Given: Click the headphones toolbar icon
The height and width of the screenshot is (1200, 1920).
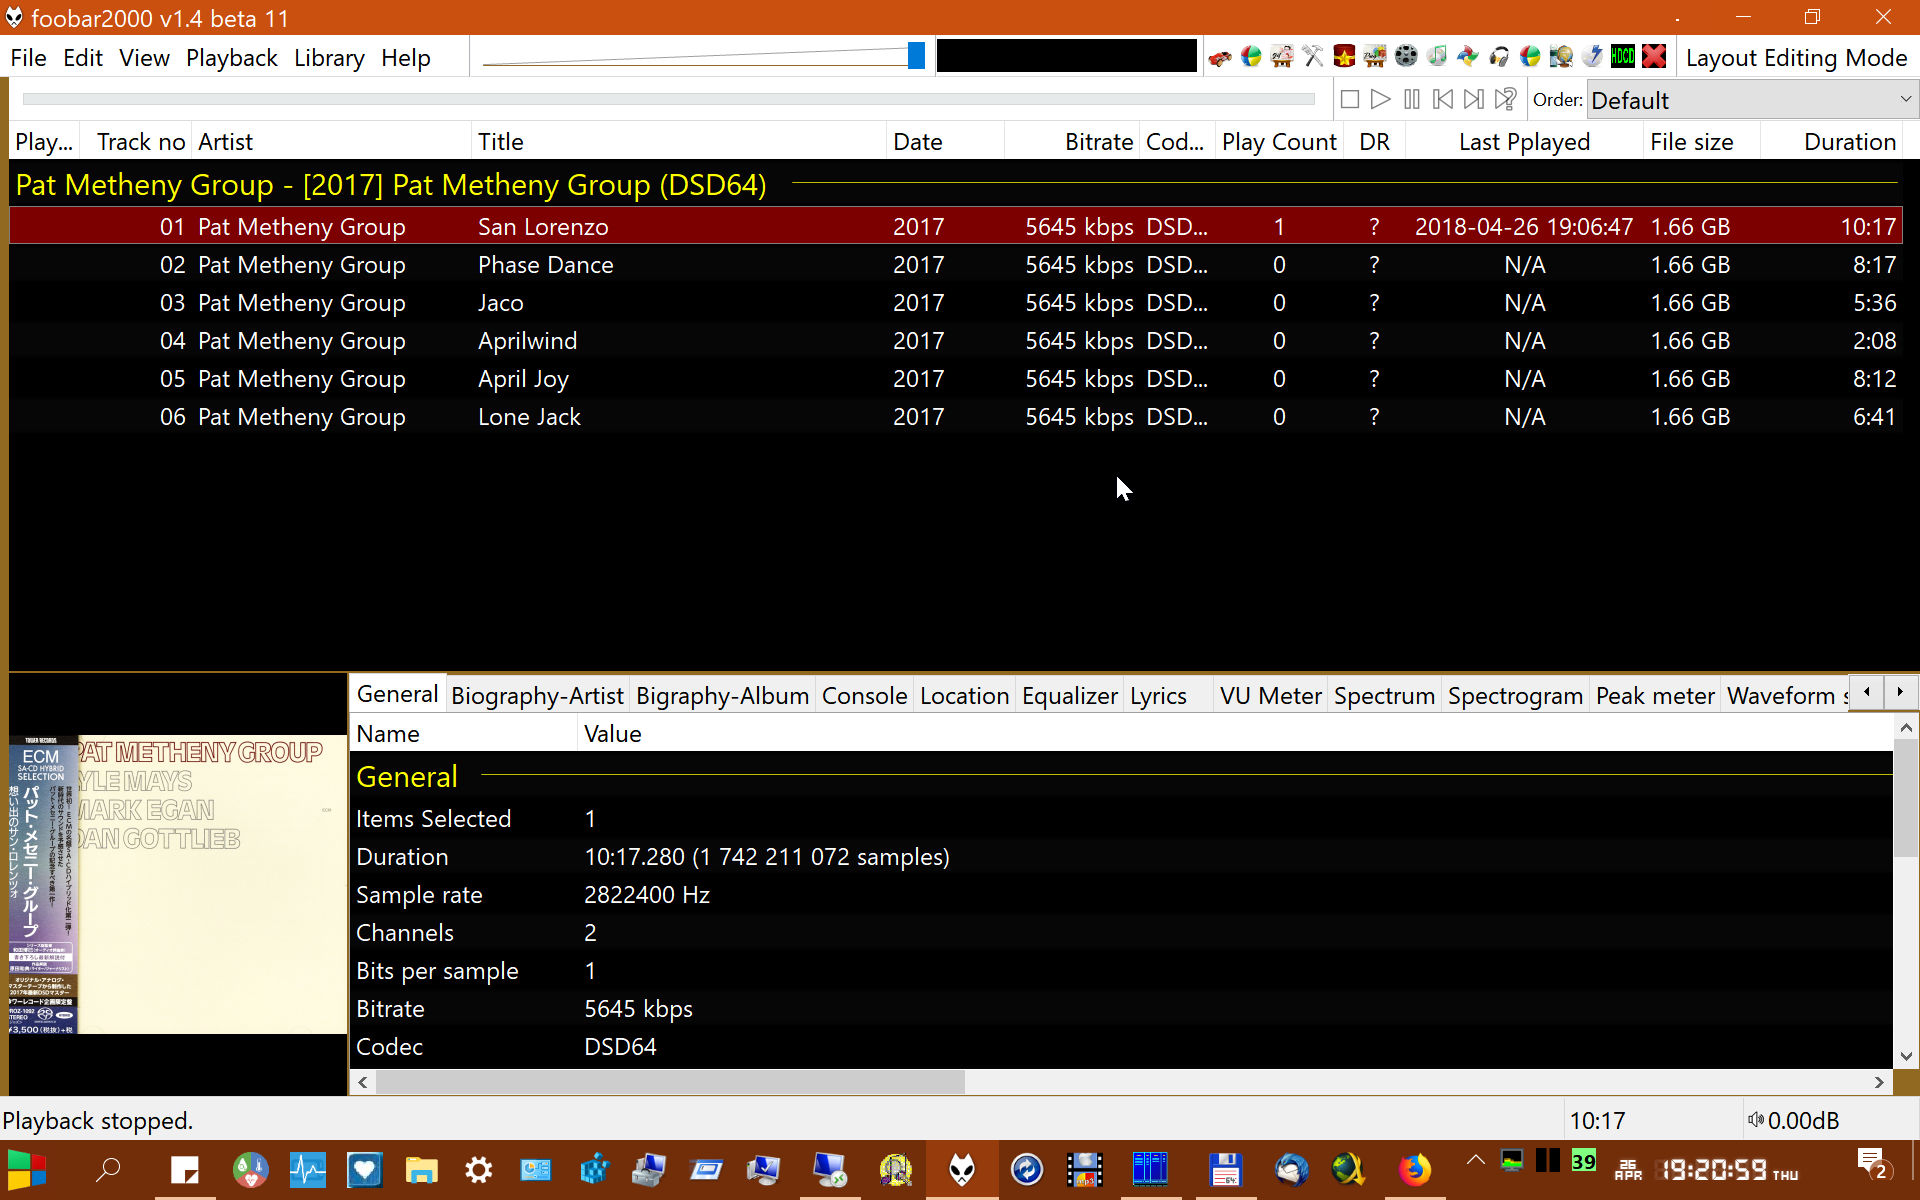Looking at the screenshot, I should 1499,57.
